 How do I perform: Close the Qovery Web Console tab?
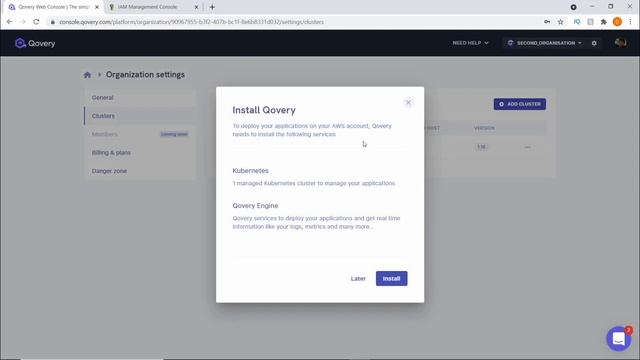[x=97, y=7]
